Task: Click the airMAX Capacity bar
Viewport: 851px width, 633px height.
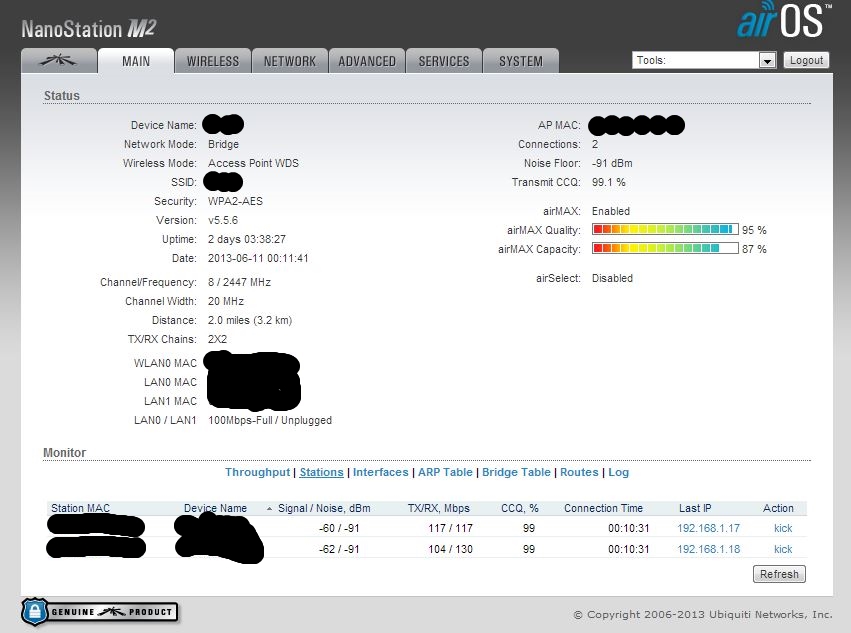Action: (665, 248)
